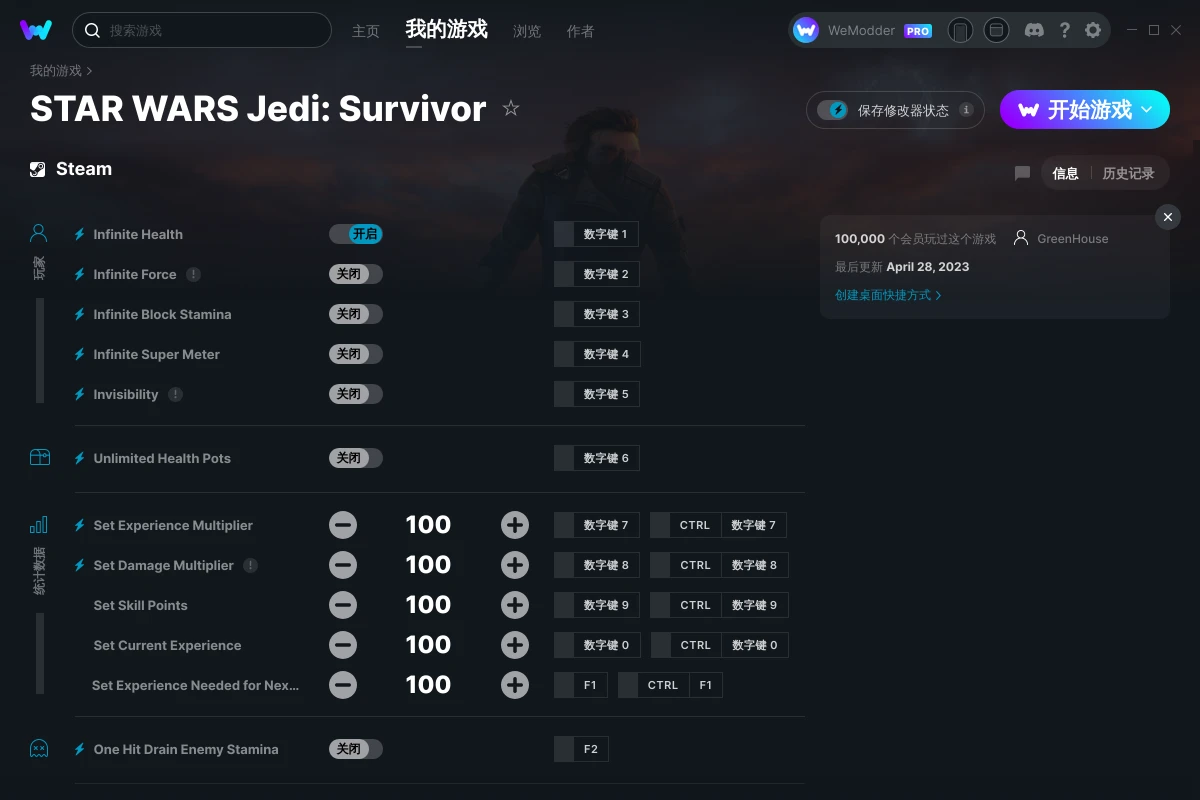Expand the 开始游戏 dropdown arrow

coord(1147,110)
